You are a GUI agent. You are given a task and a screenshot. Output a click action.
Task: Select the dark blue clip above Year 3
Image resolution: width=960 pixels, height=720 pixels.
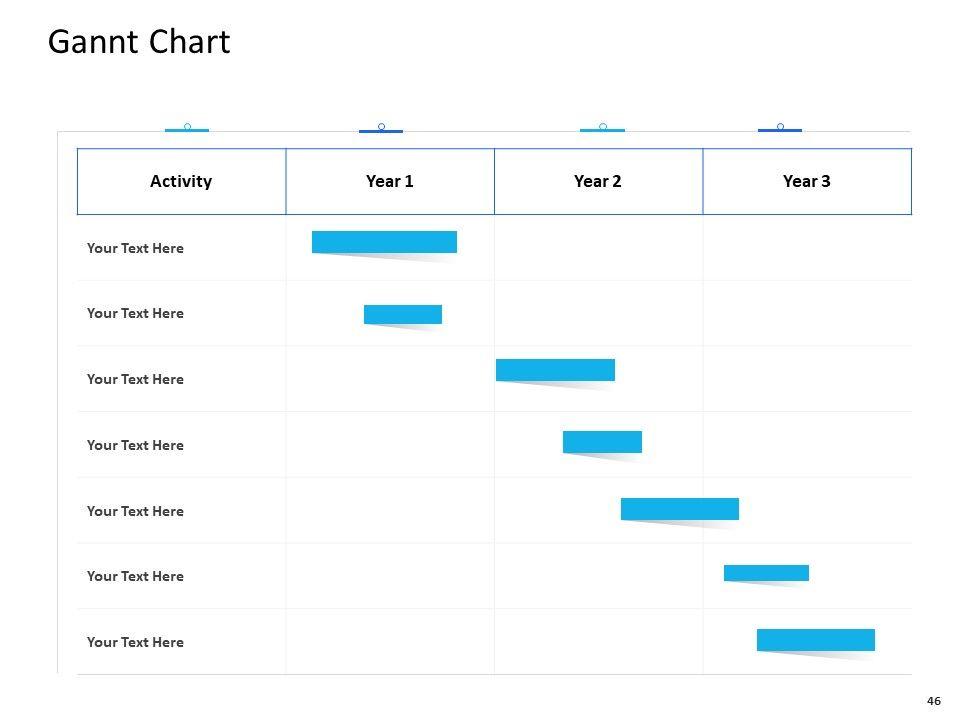pyautogui.click(x=780, y=129)
